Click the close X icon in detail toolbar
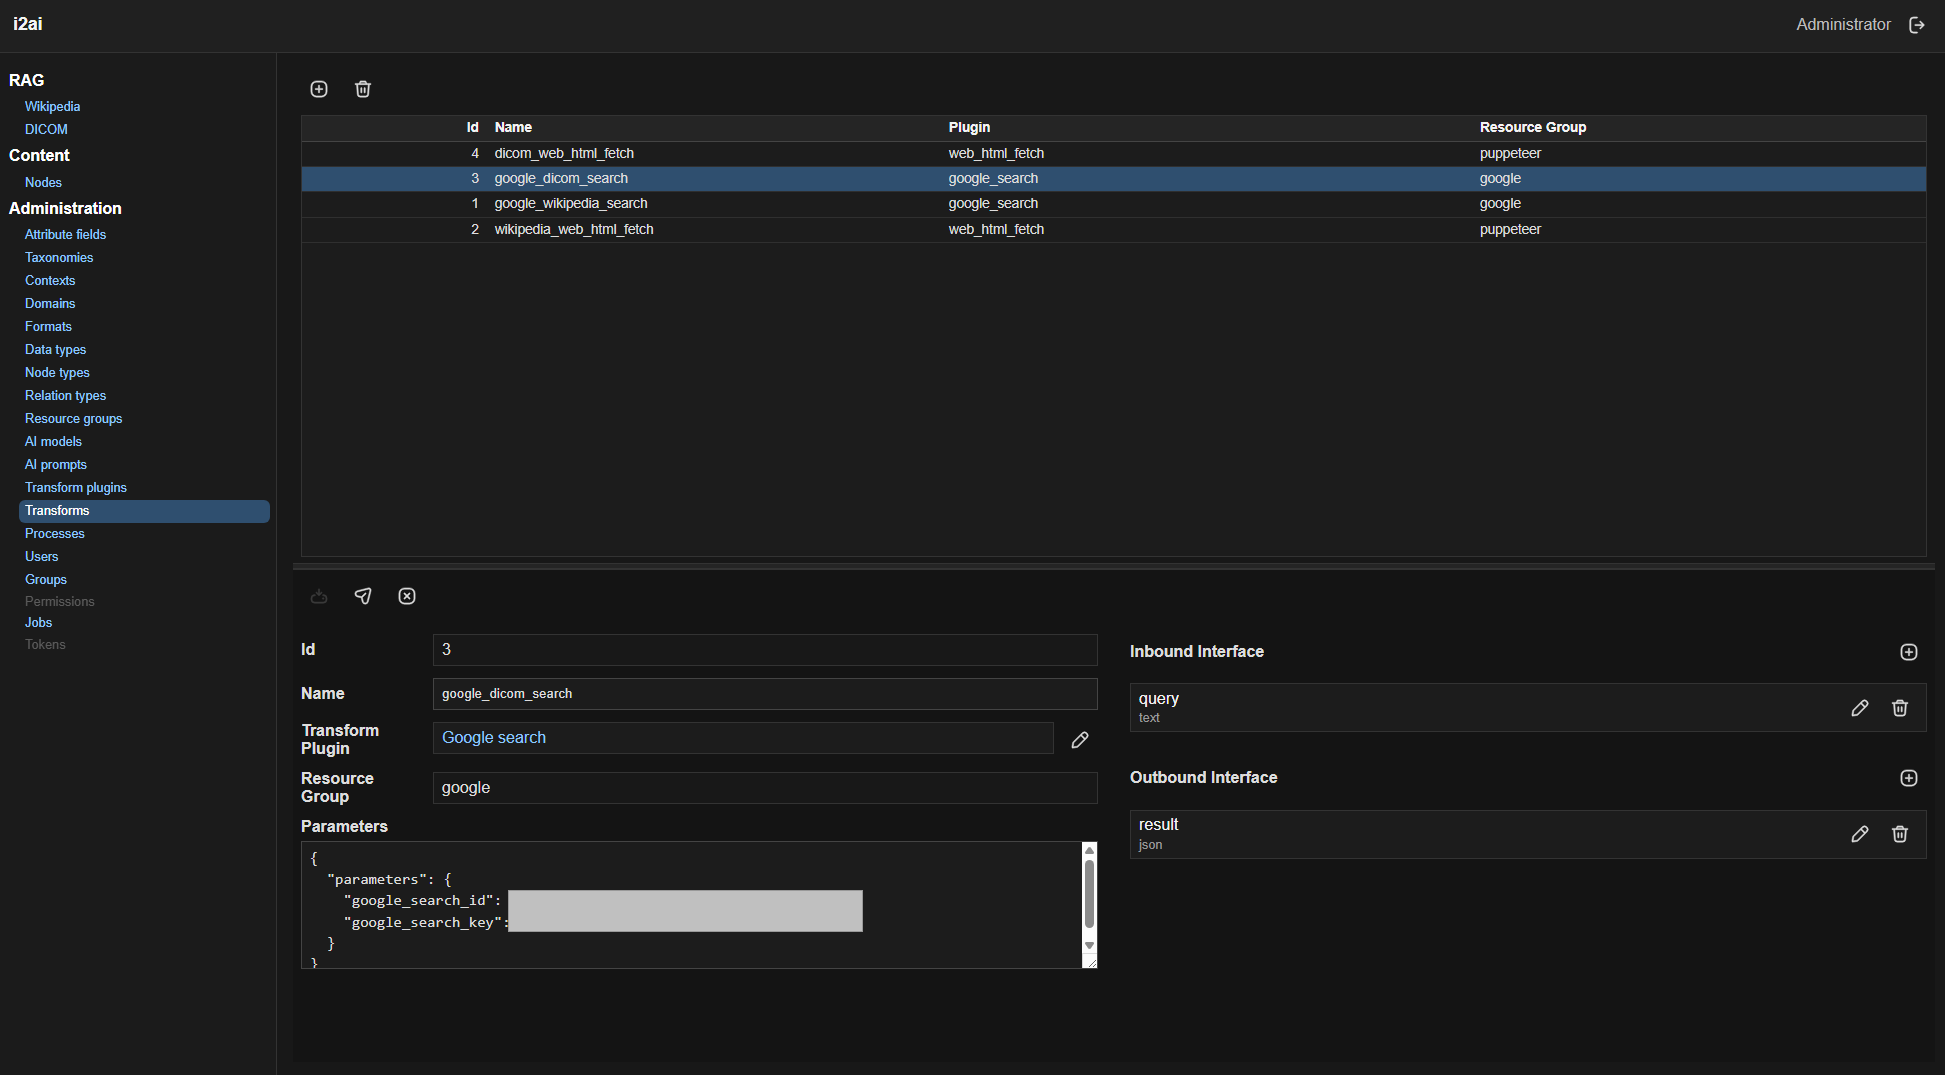Screen dimensions: 1945x1075 tap(407, 596)
